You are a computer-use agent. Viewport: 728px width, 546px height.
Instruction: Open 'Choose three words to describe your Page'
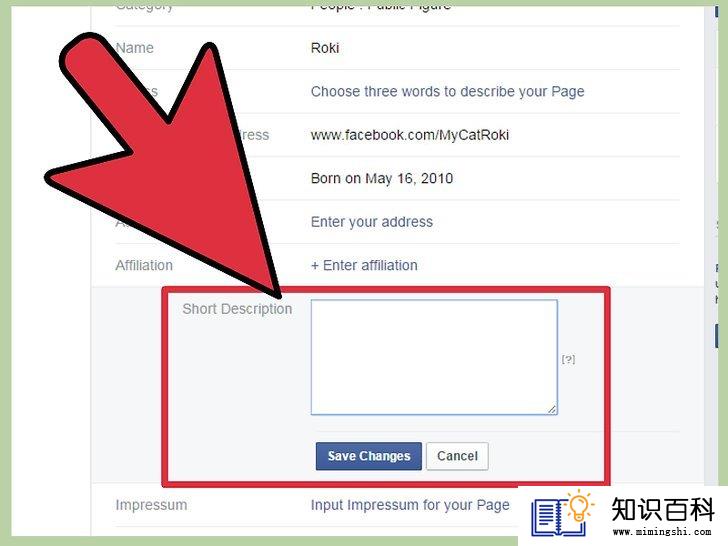click(448, 91)
